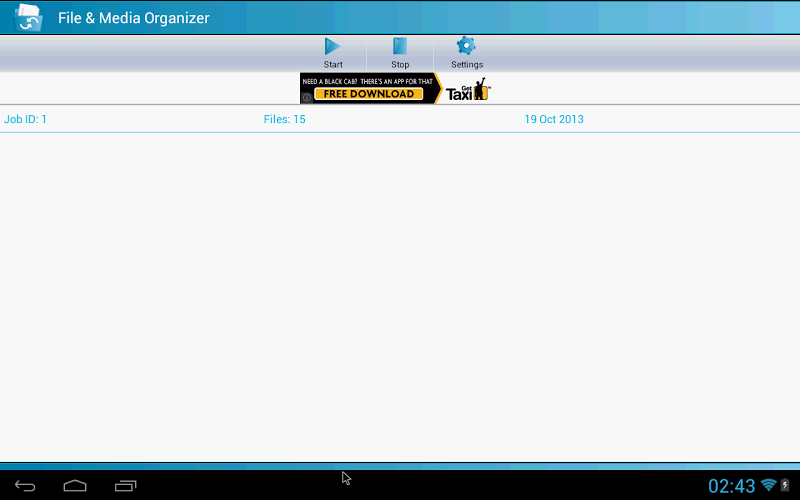
Task: Tap the battery status icon
Action: pos(785,485)
